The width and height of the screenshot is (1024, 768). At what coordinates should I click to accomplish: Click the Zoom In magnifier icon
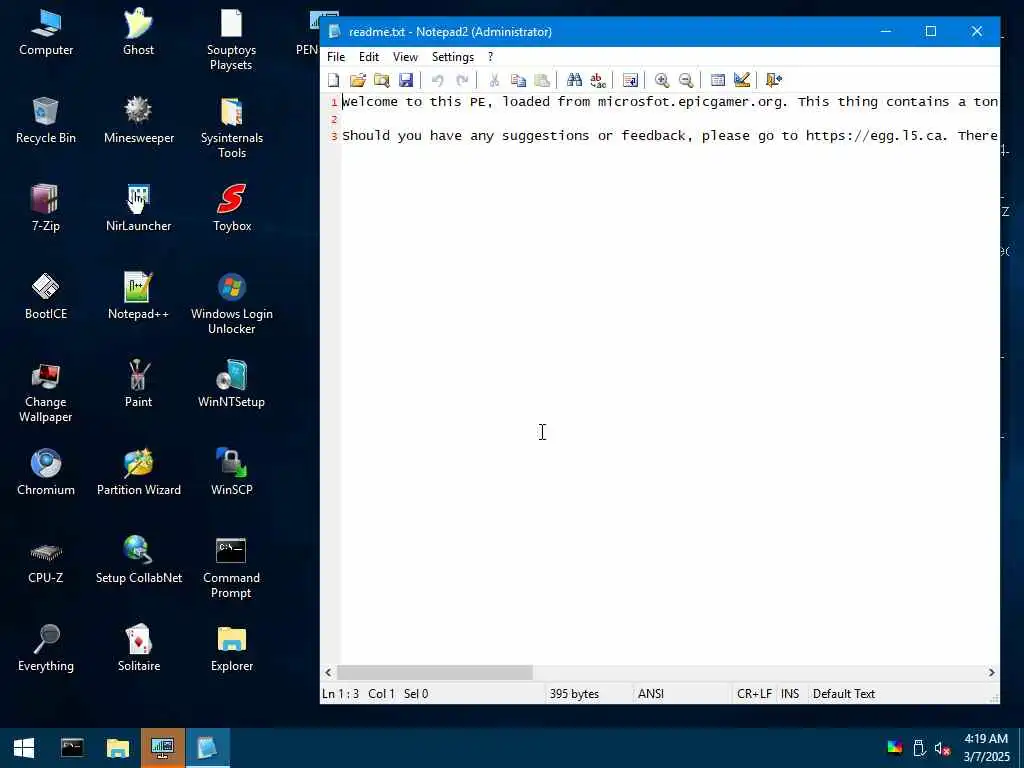pyautogui.click(x=662, y=80)
